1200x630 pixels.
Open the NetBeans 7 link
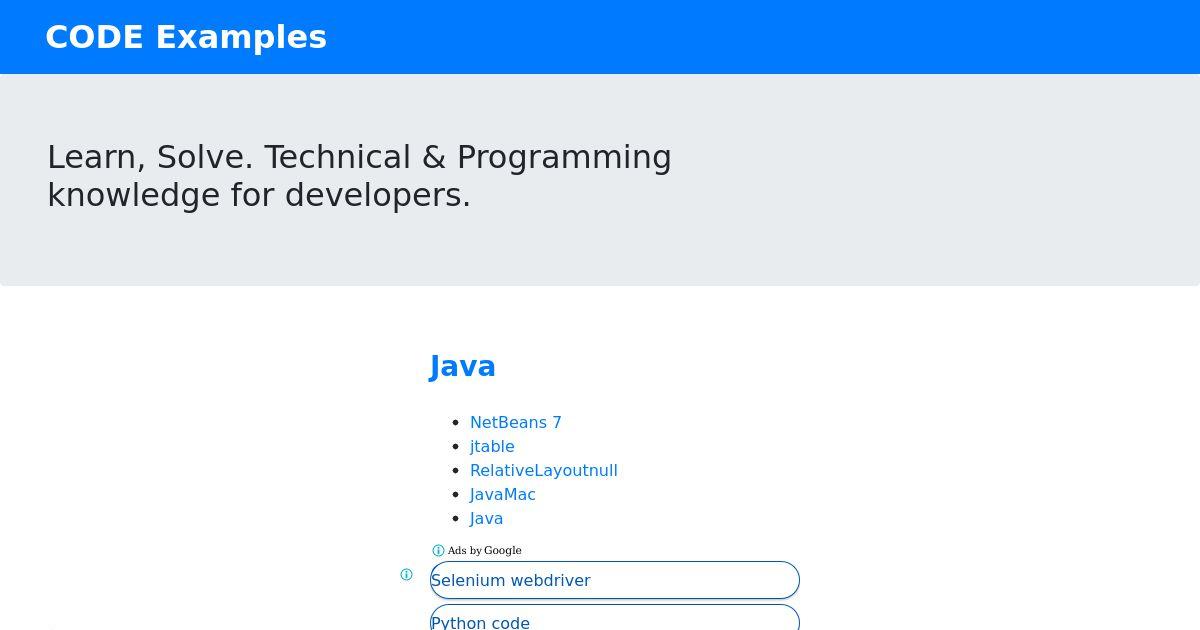point(516,422)
